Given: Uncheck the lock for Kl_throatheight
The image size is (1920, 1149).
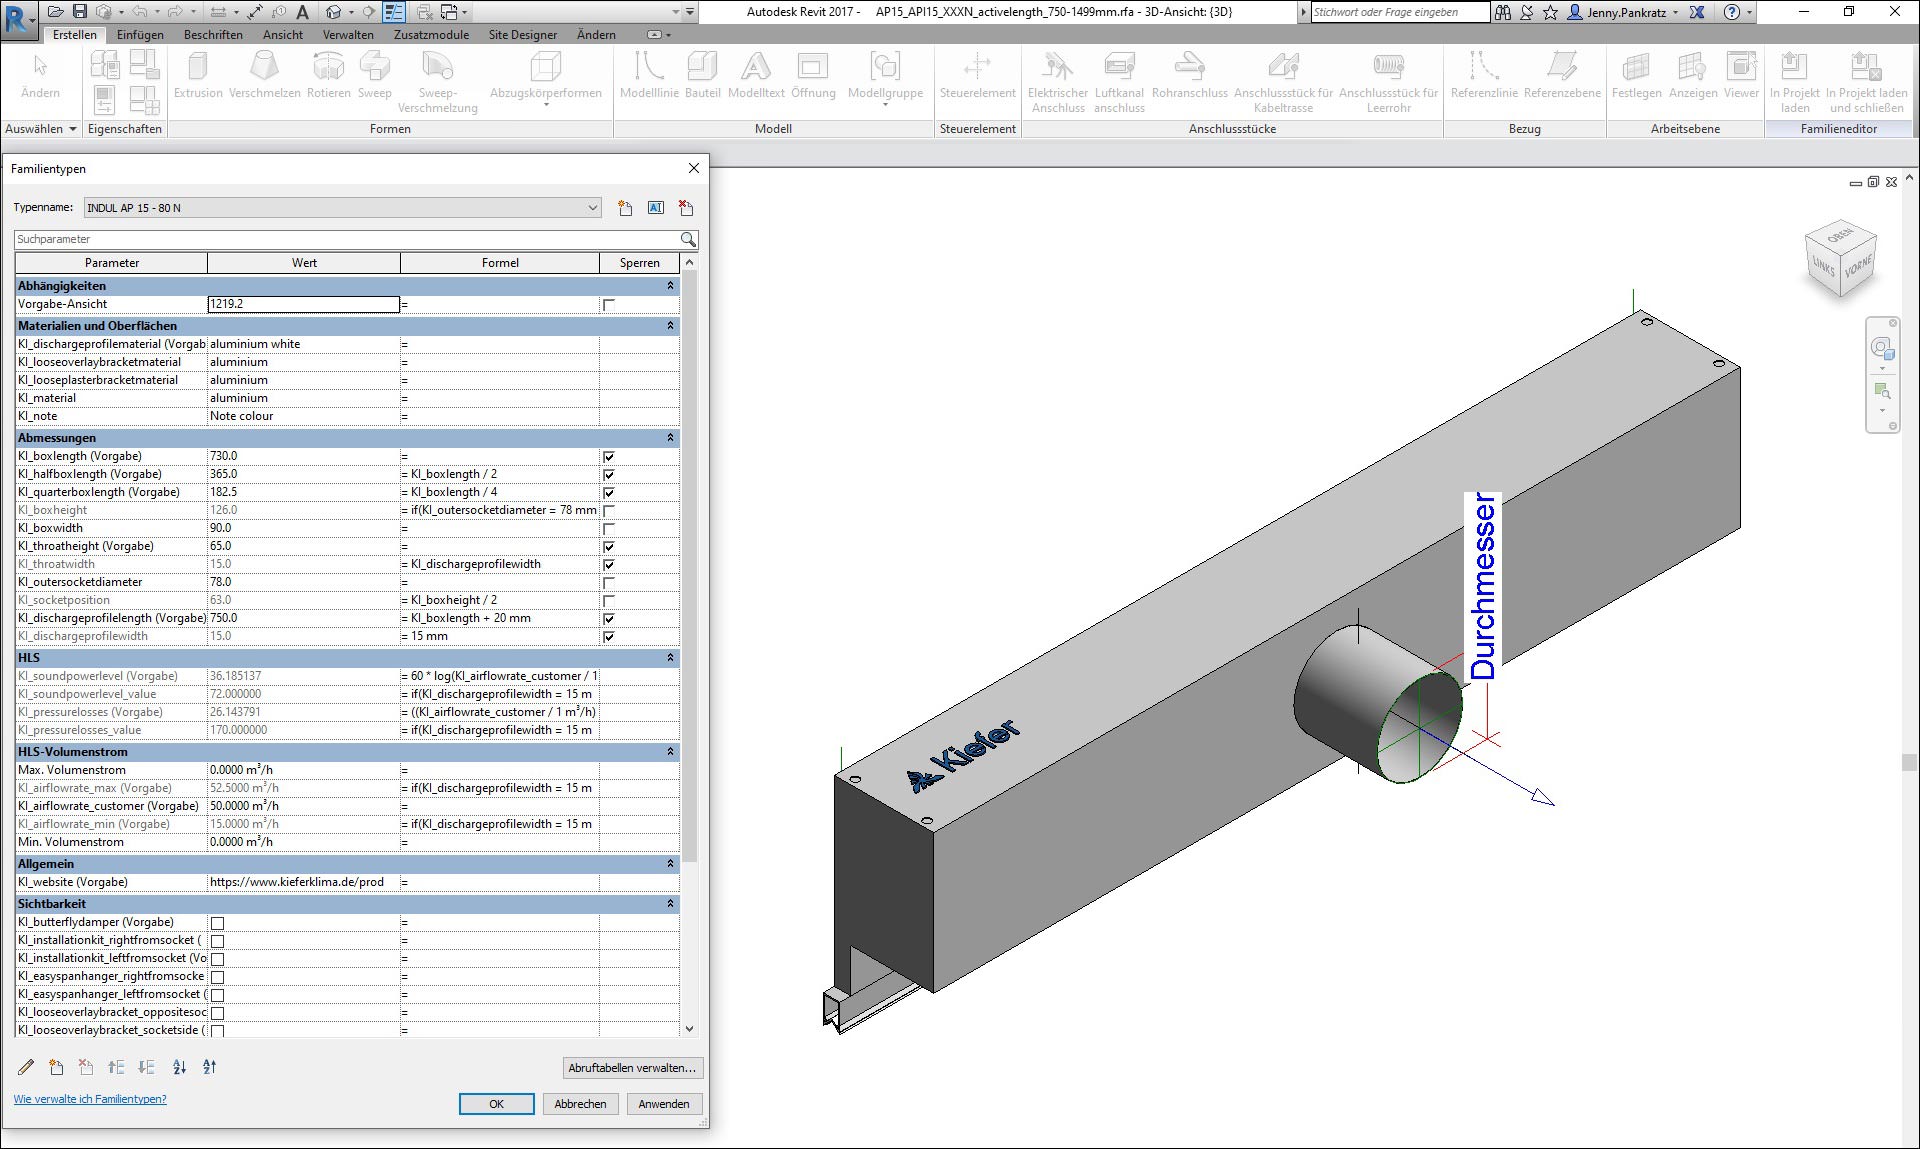Looking at the screenshot, I should (608, 546).
